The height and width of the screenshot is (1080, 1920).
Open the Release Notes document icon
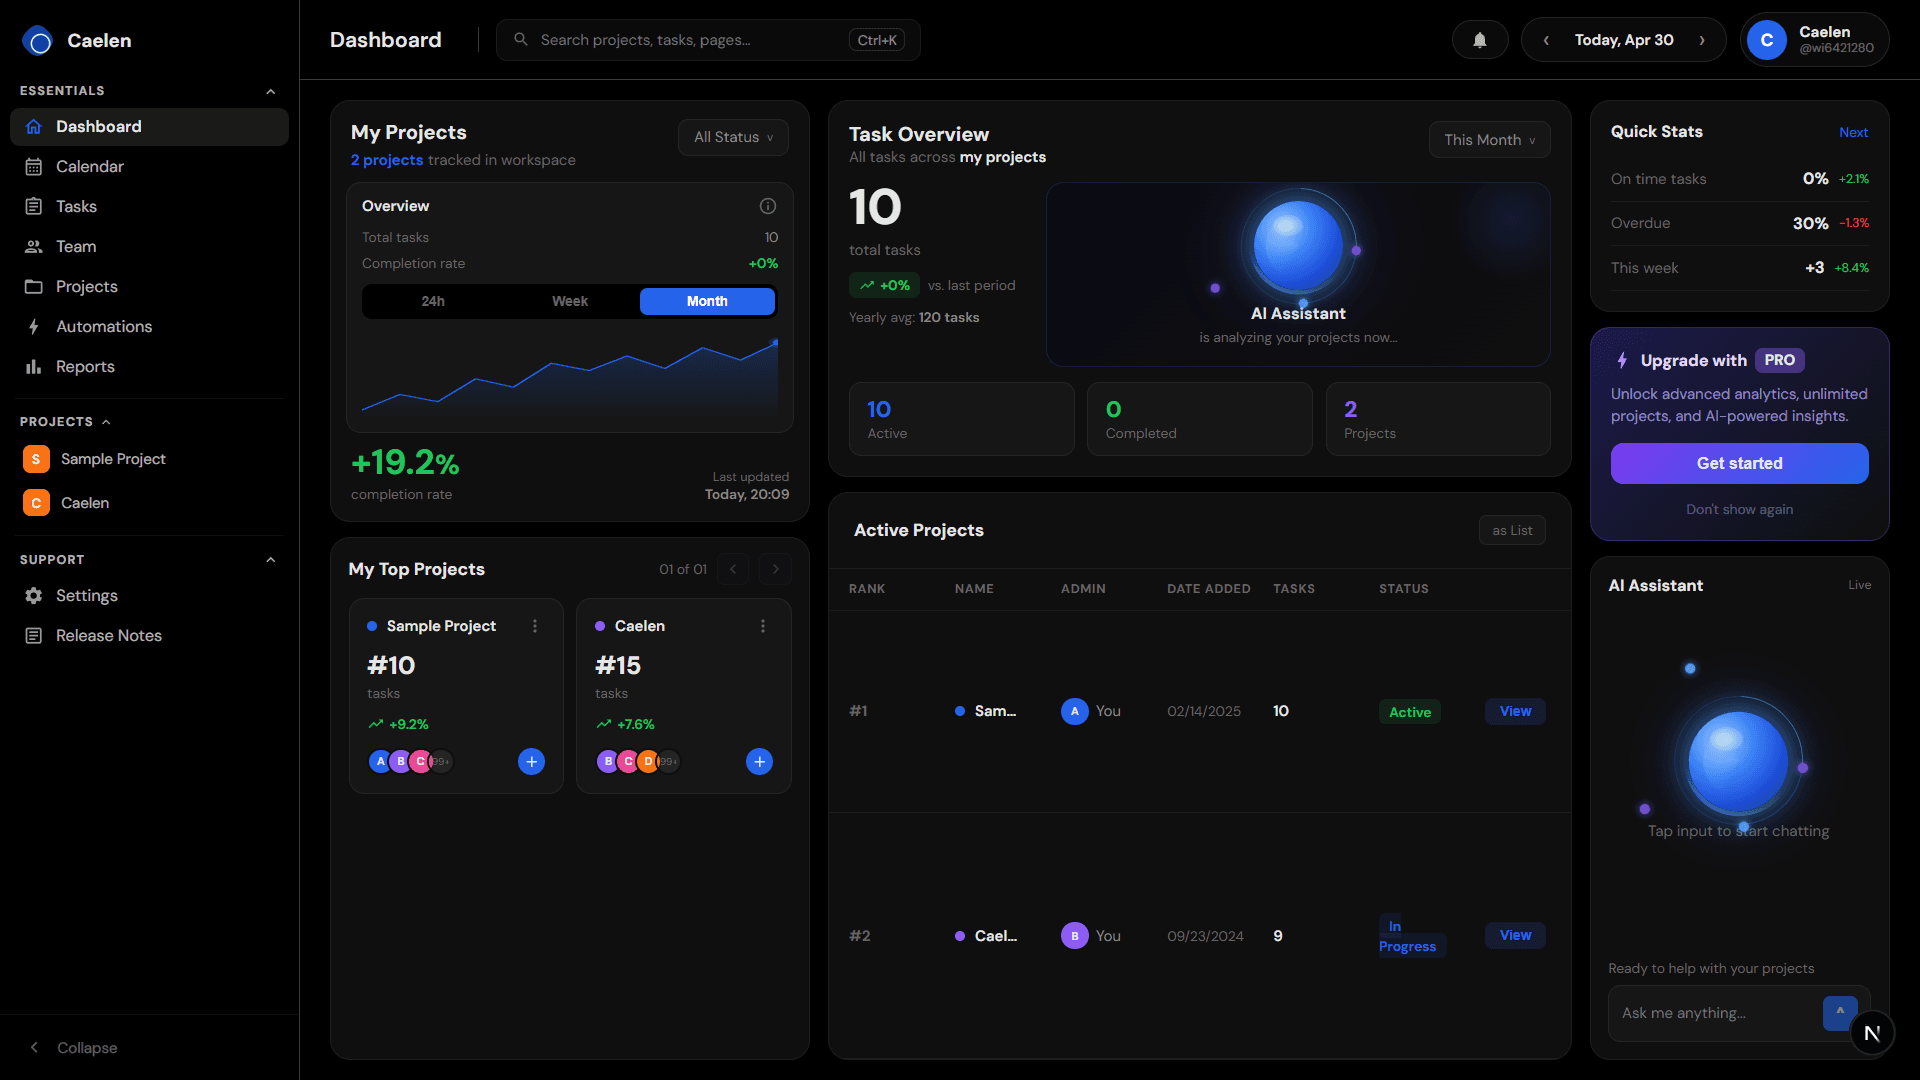[x=34, y=636]
